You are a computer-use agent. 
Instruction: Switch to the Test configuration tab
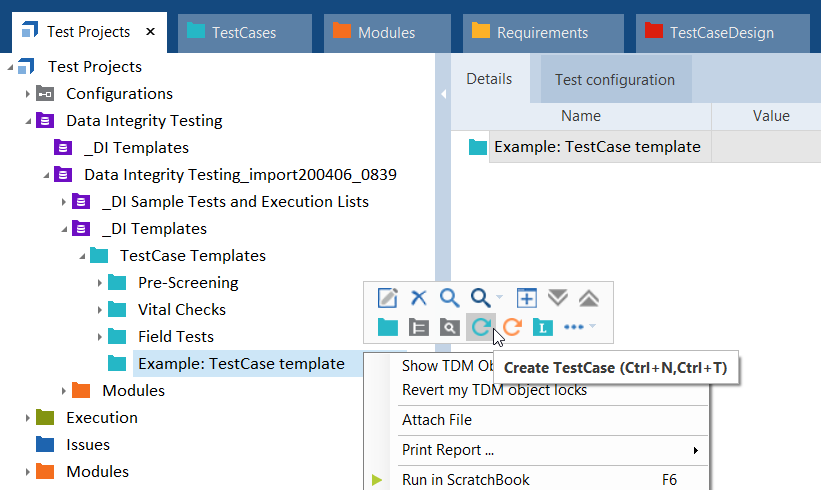pyautogui.click(x=614, y=80)
